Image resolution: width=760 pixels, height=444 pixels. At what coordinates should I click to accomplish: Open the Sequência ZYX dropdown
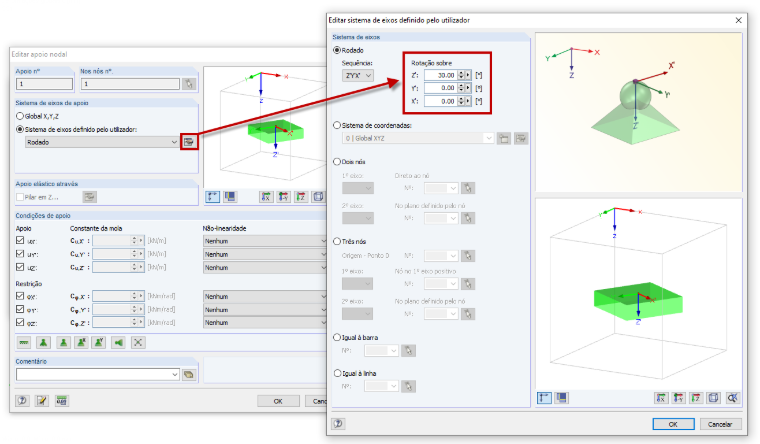[x=358, y=76]
